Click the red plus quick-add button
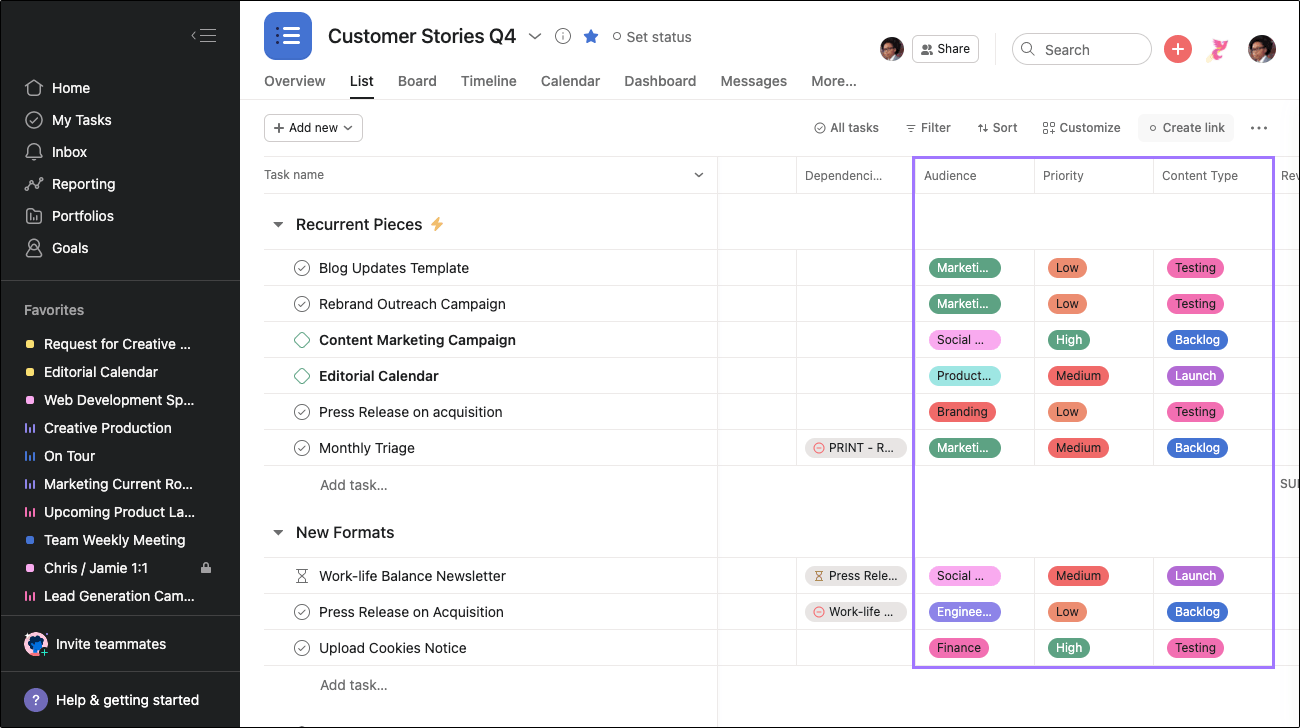 pos(1178,49)
